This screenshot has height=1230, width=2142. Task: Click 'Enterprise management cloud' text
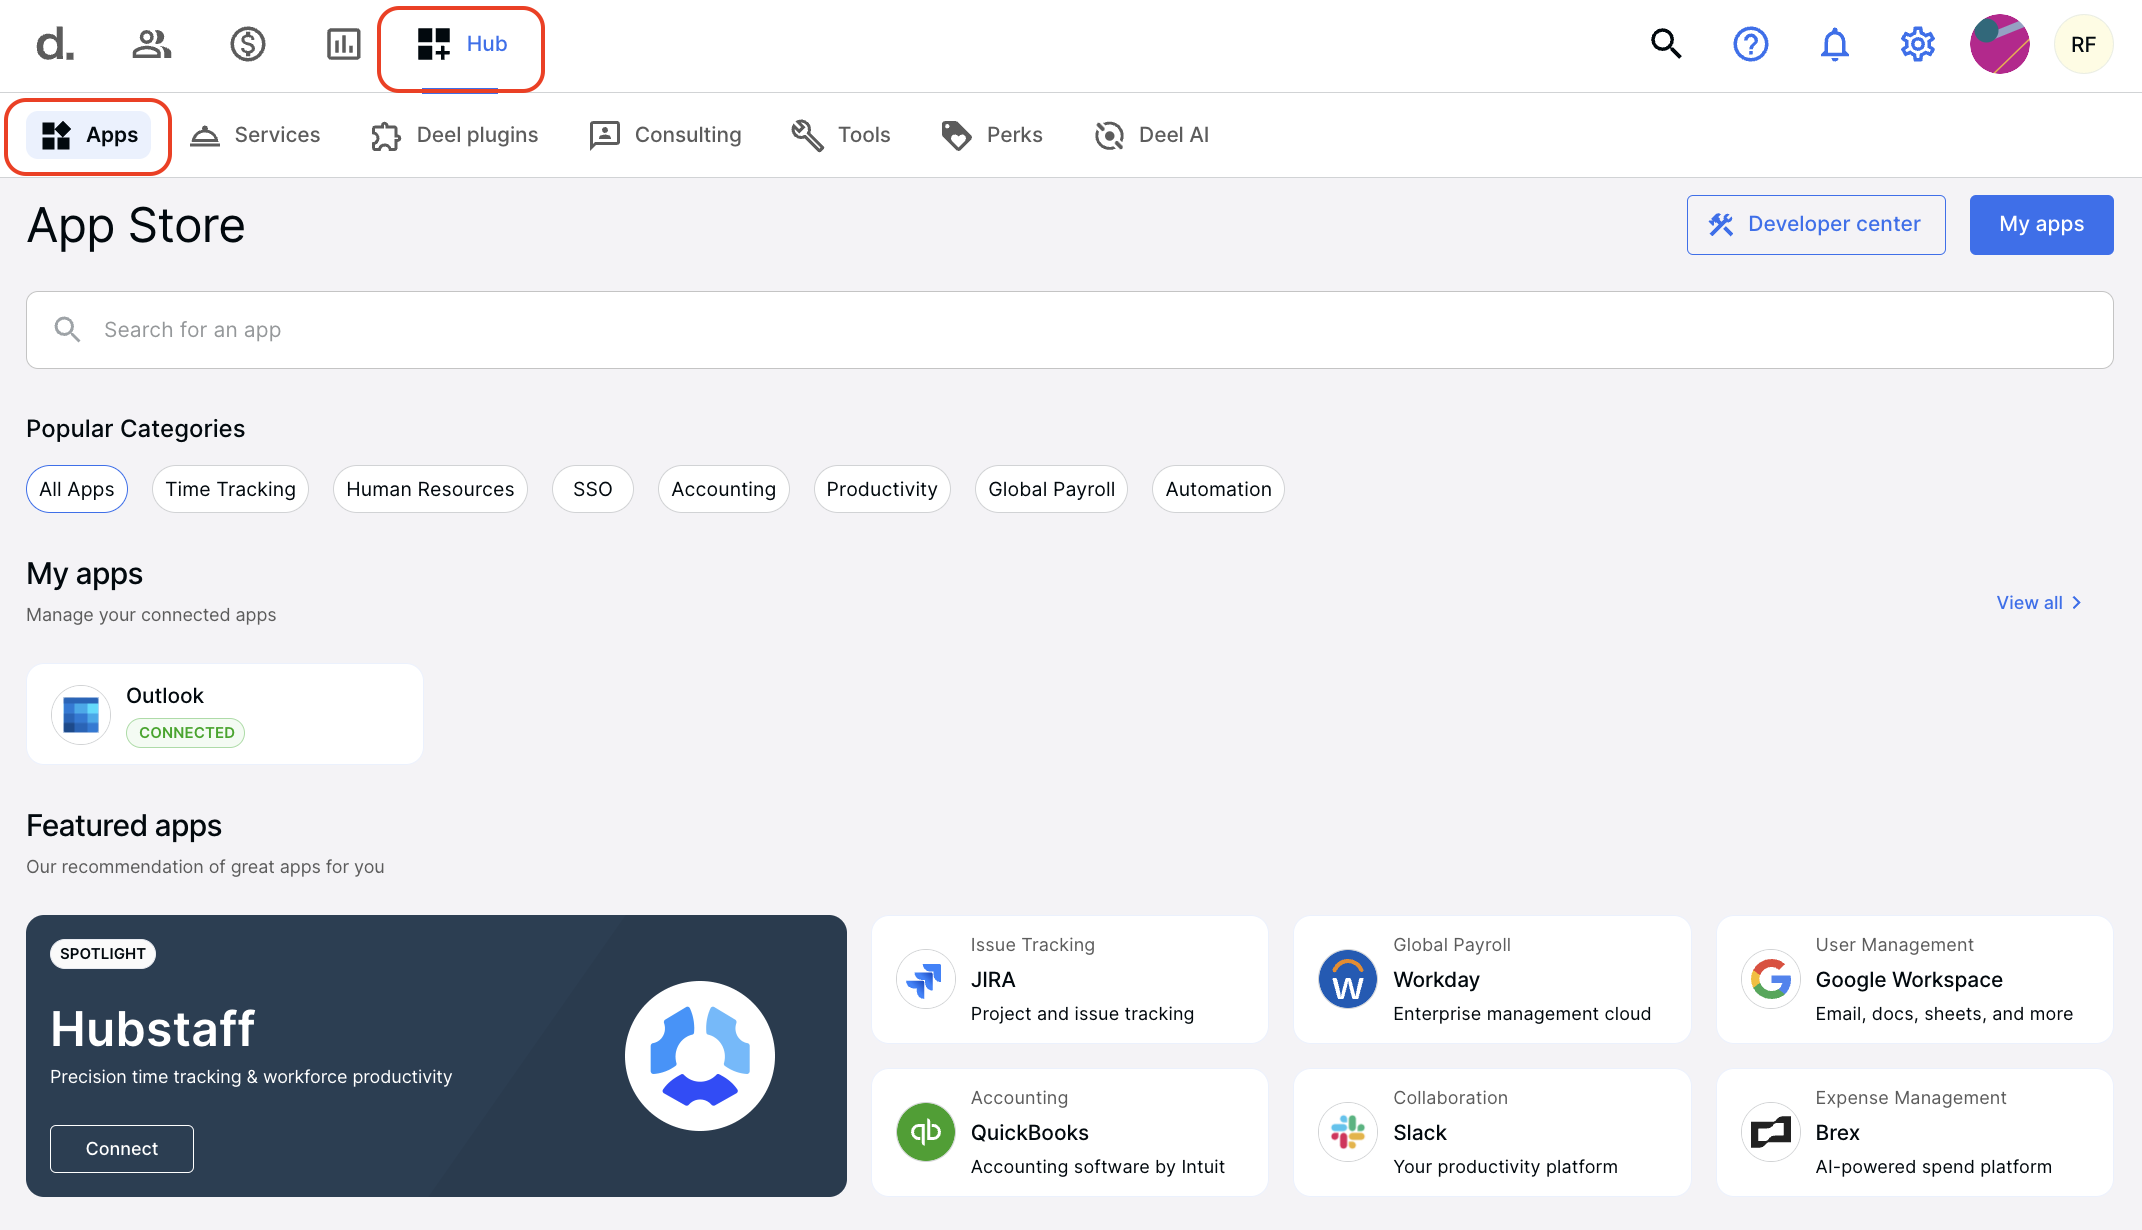click(1522, 1014)
